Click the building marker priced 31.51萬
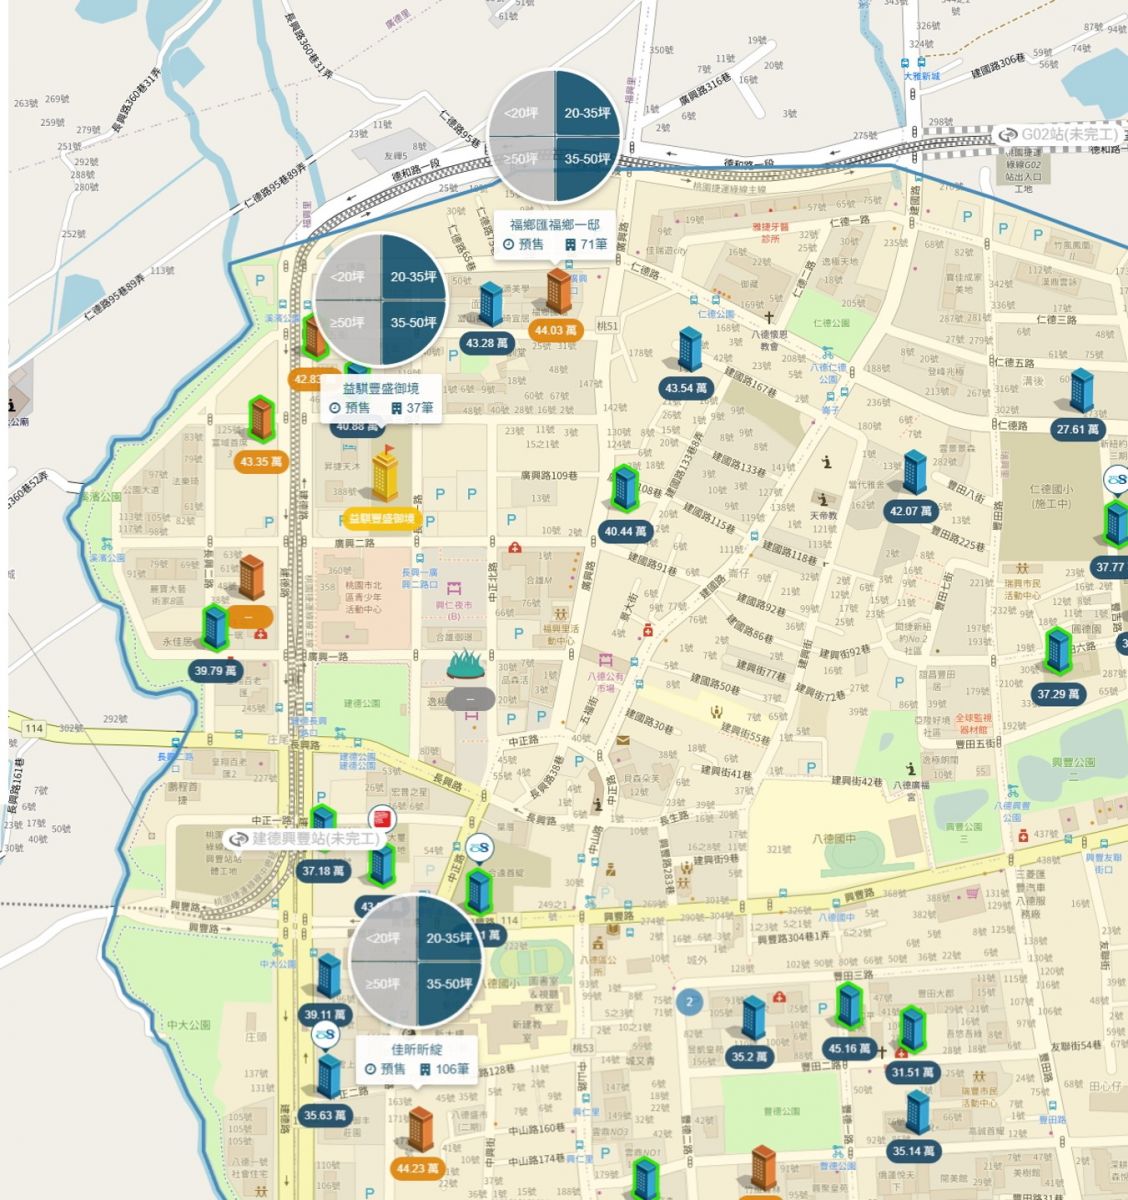1128x1200 pixels. [x=912, y=1030]
